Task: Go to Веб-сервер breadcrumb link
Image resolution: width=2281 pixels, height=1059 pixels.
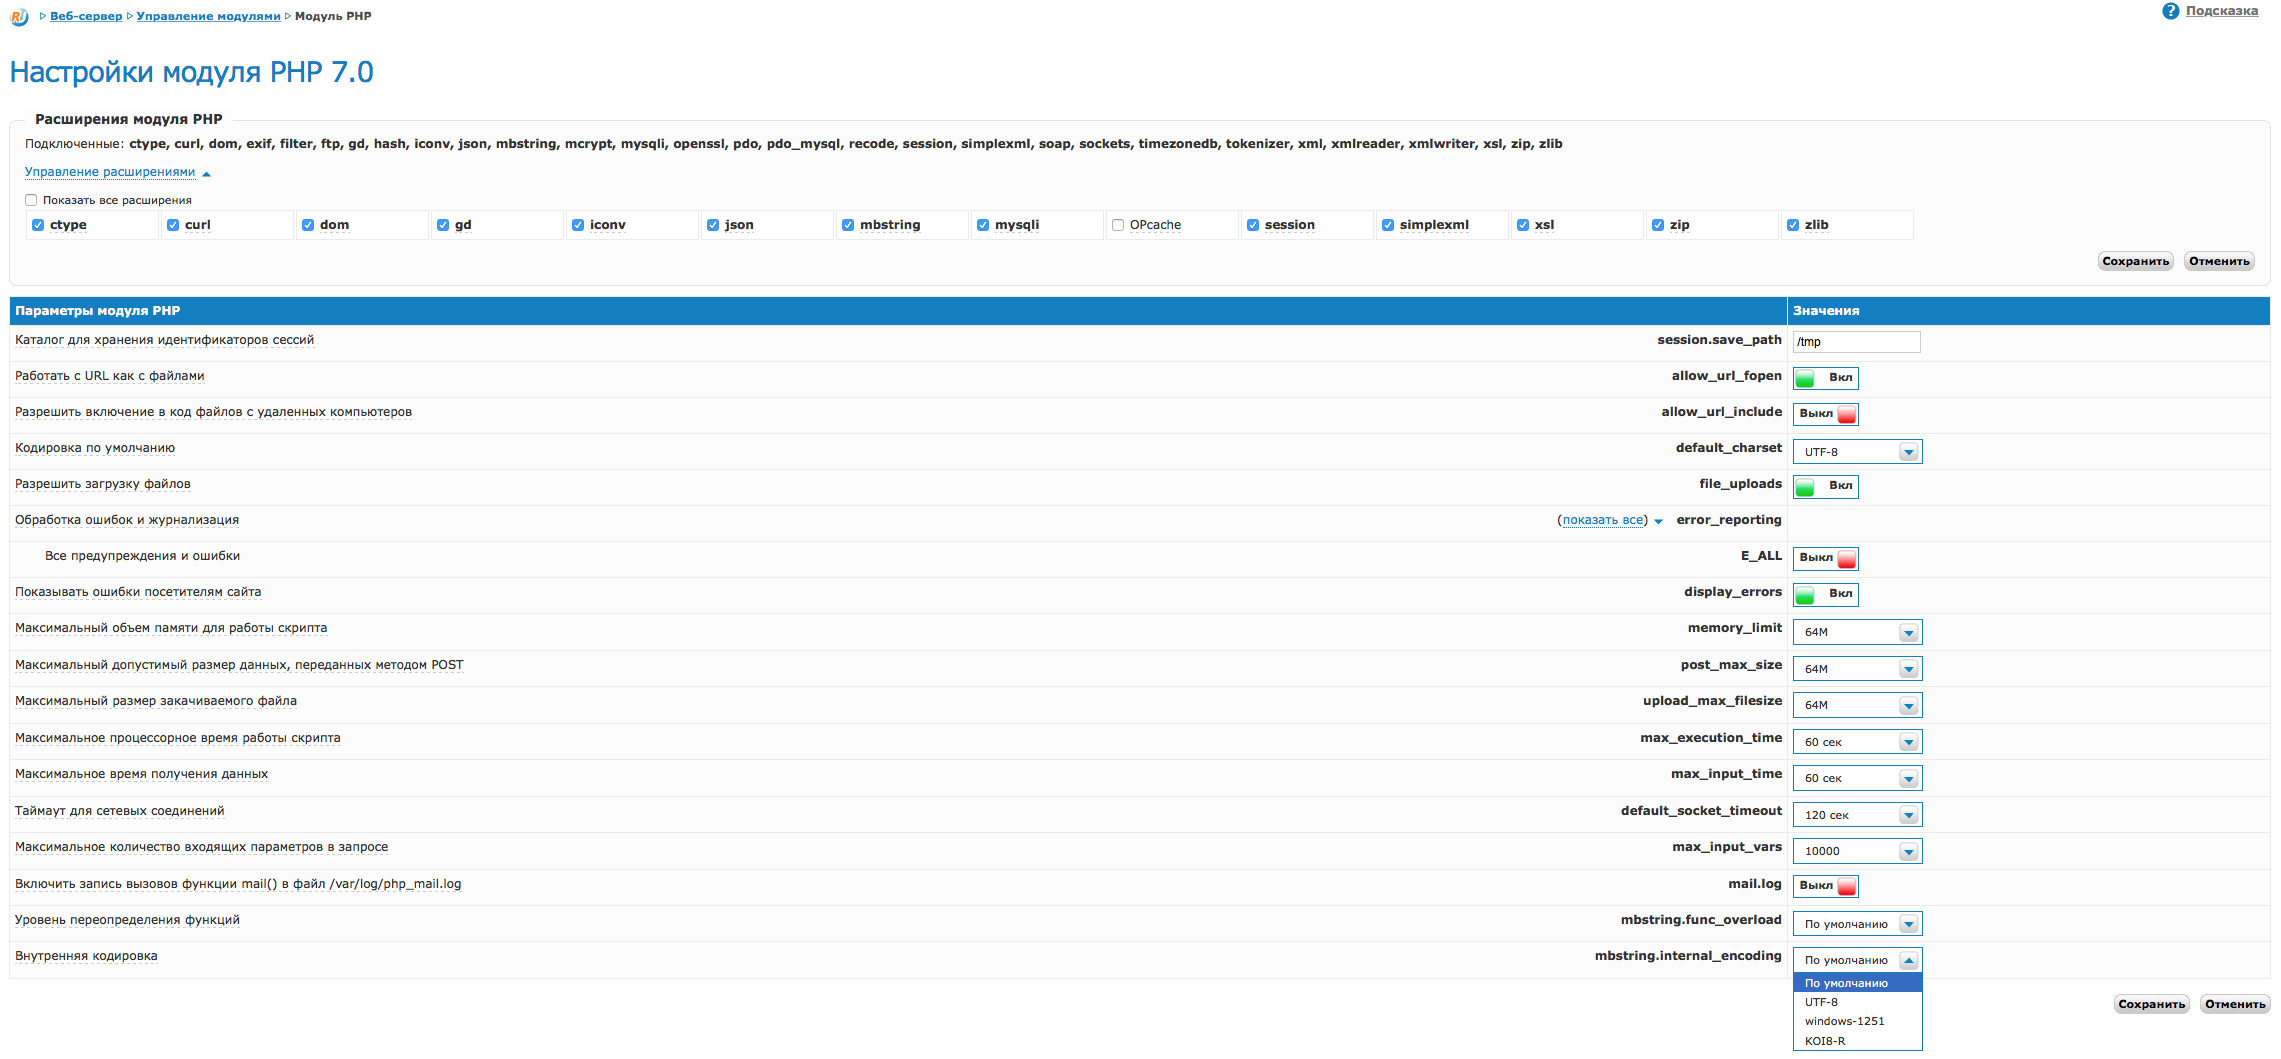Action: coord(86,16)
